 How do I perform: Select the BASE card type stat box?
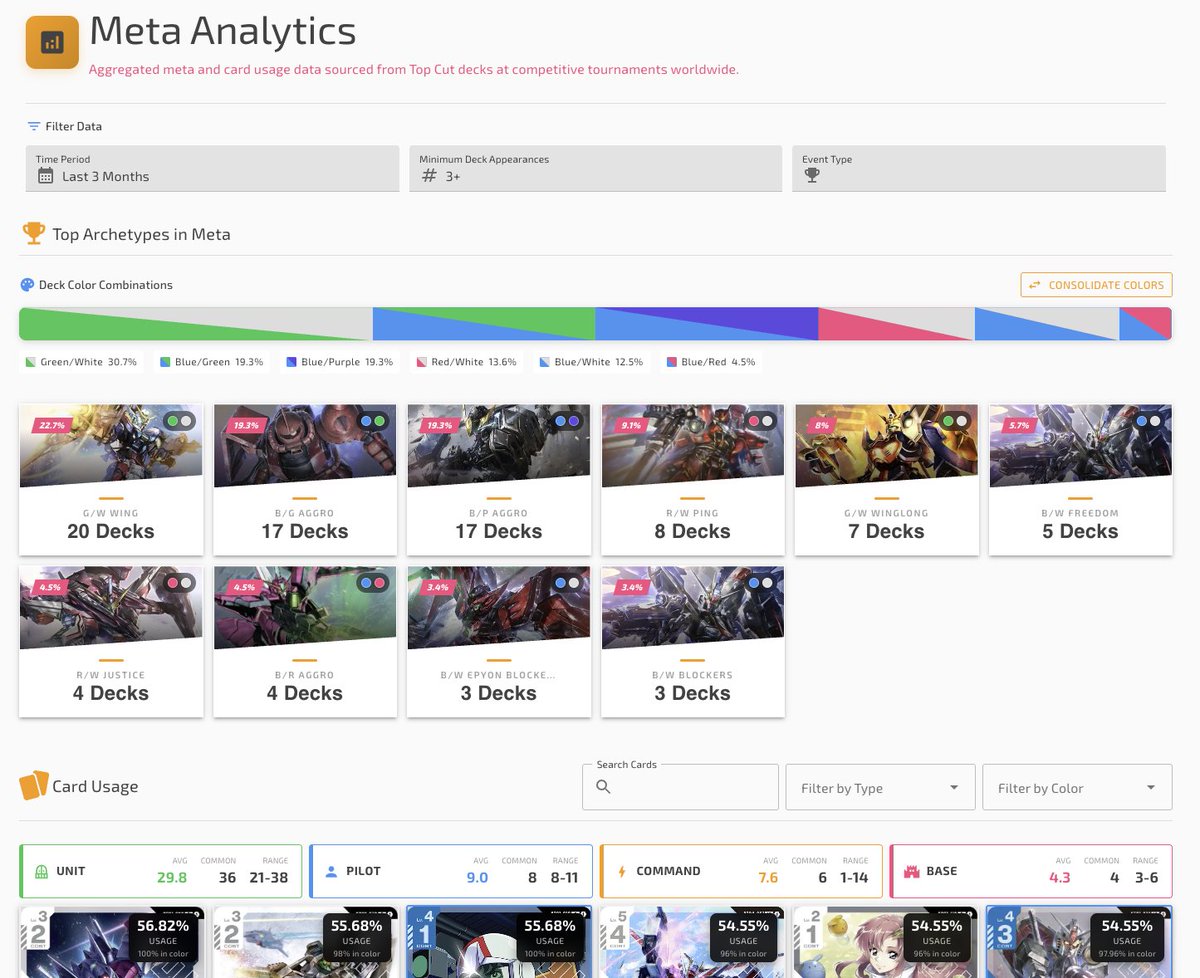[x=1031, y=871]
